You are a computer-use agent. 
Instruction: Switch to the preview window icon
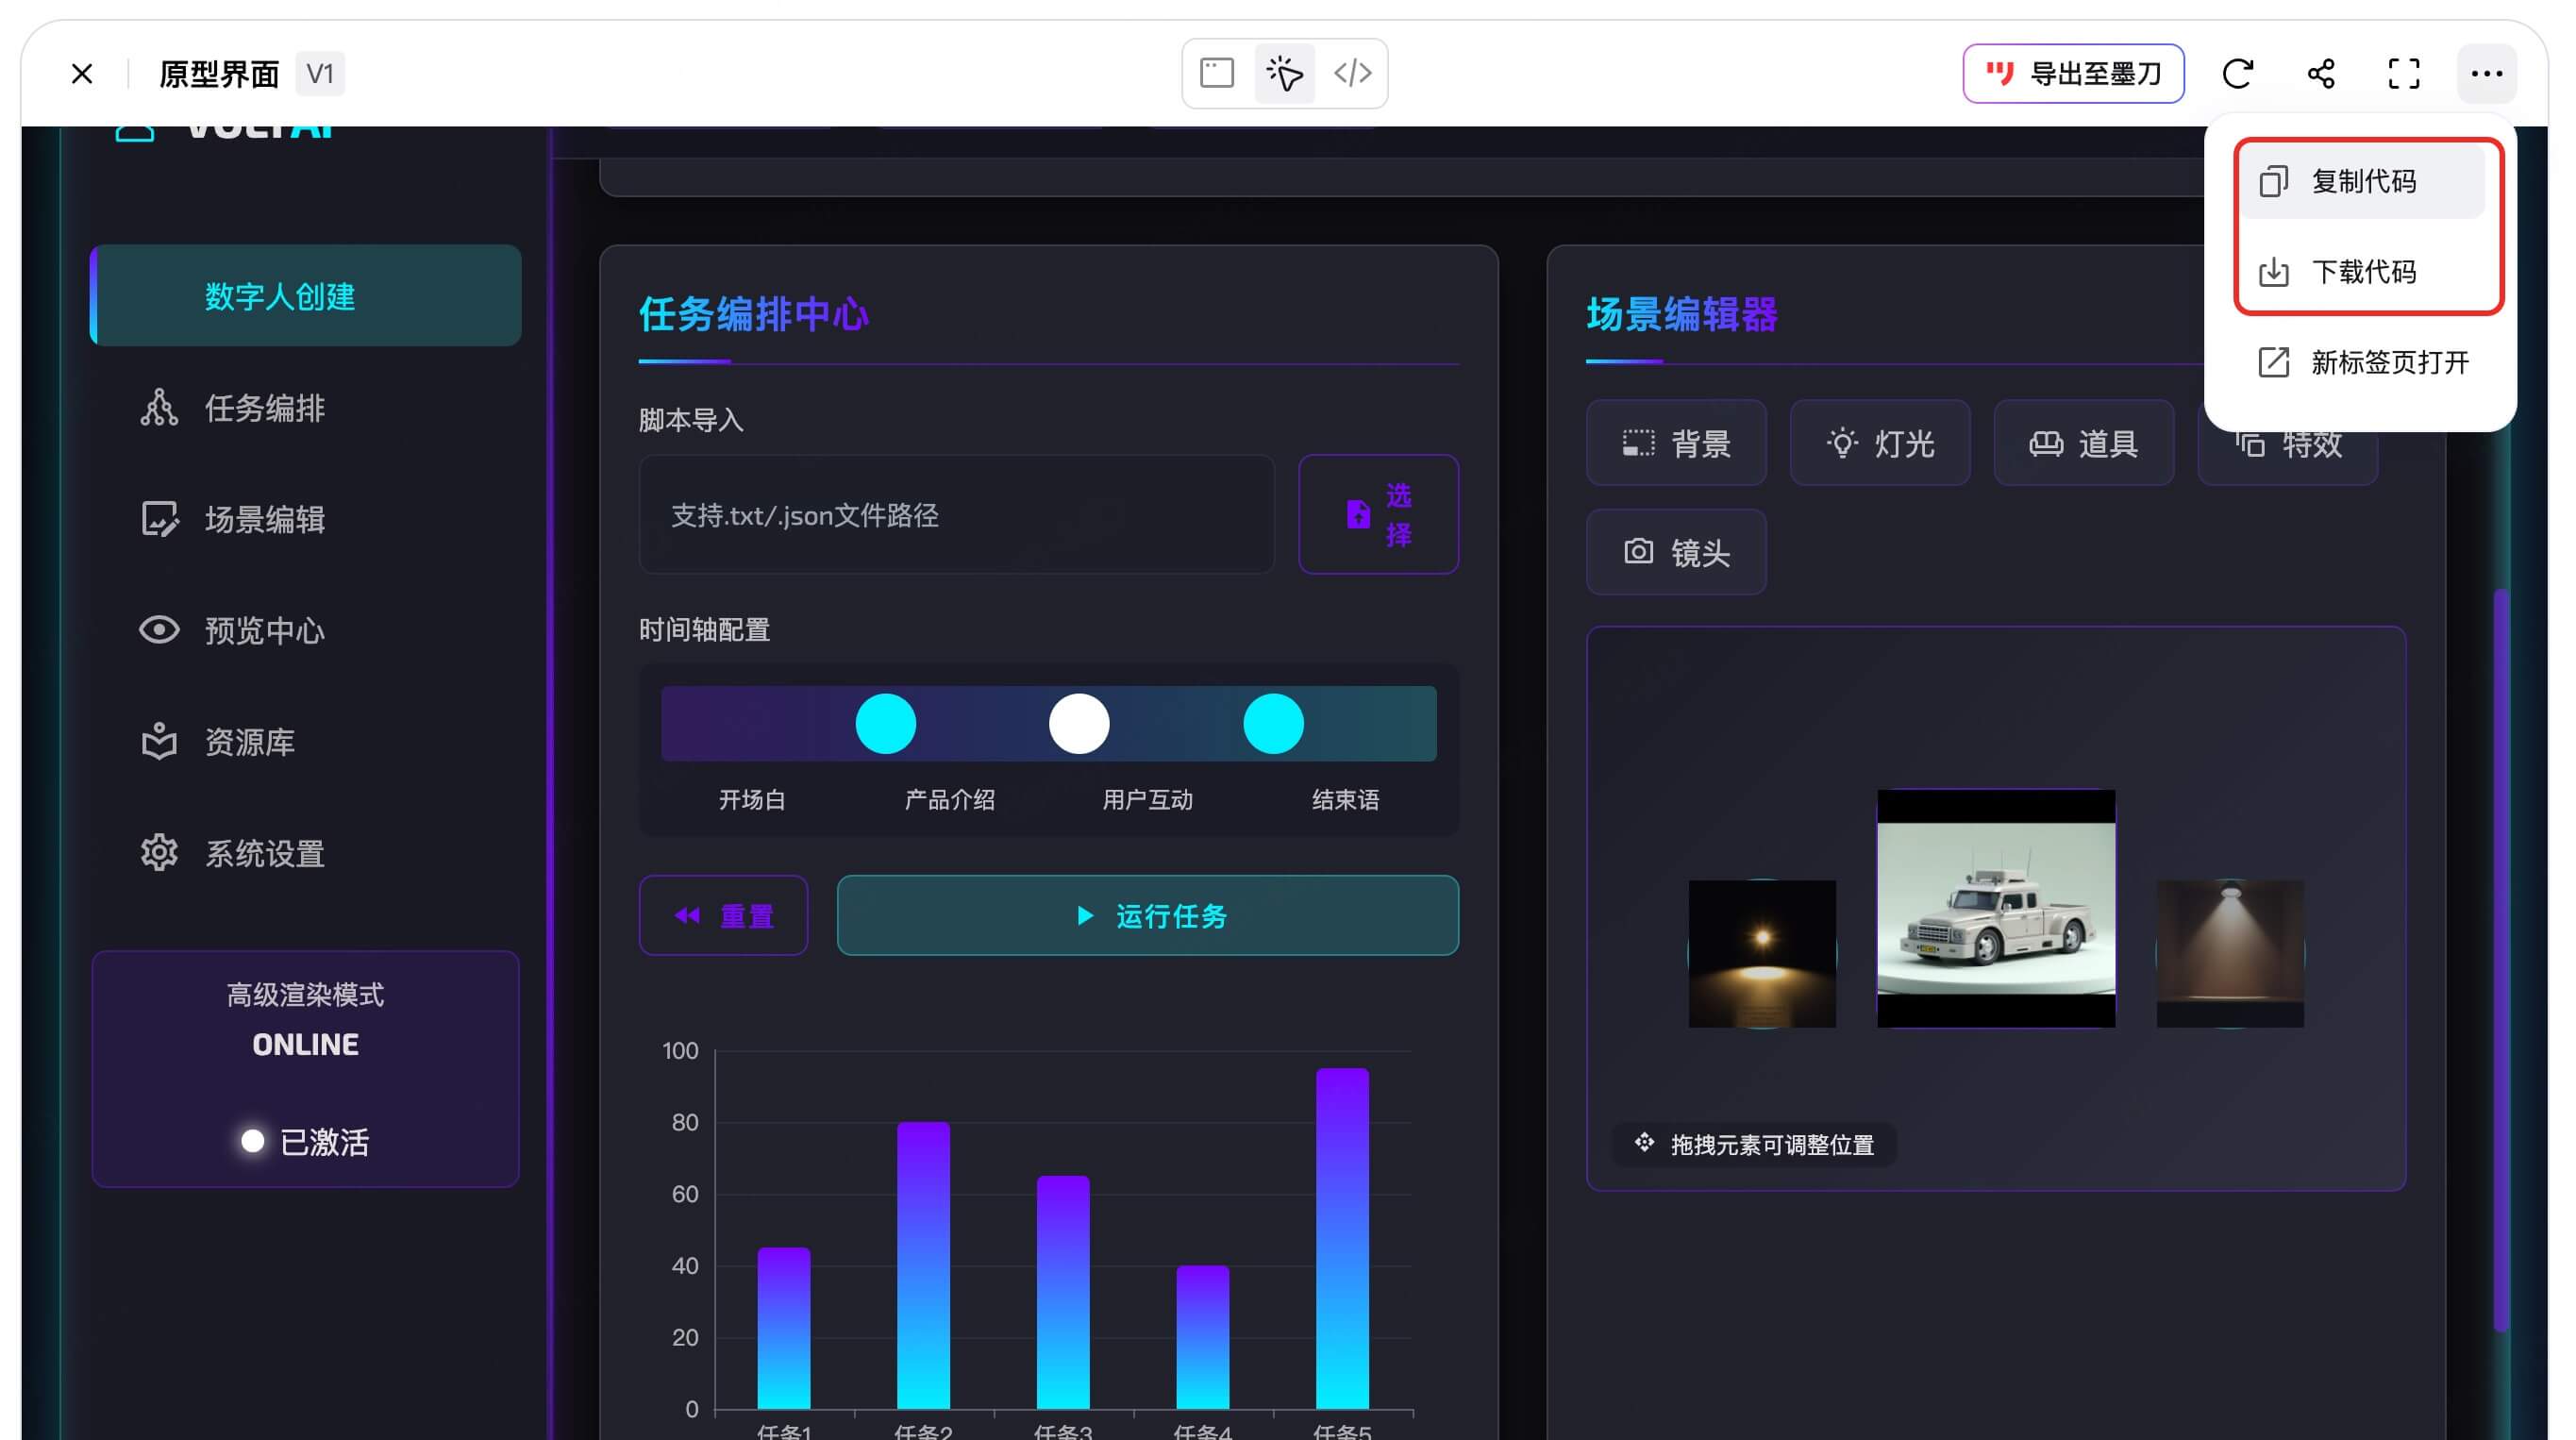pos(1216,73)
